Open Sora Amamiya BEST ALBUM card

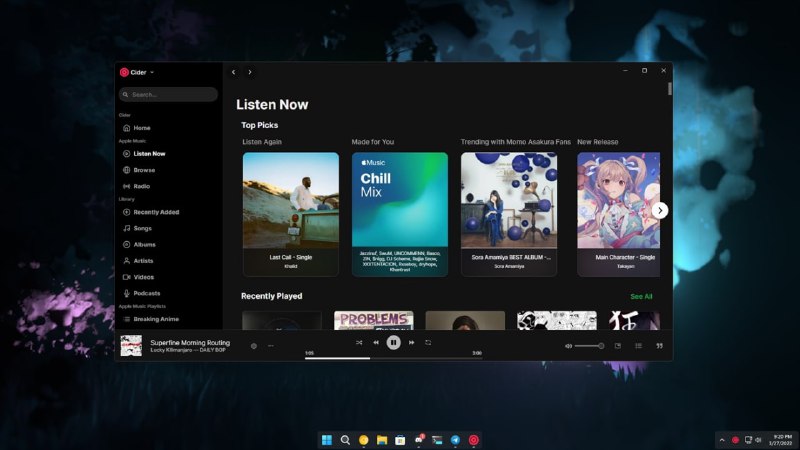click(x=509, y=214)
